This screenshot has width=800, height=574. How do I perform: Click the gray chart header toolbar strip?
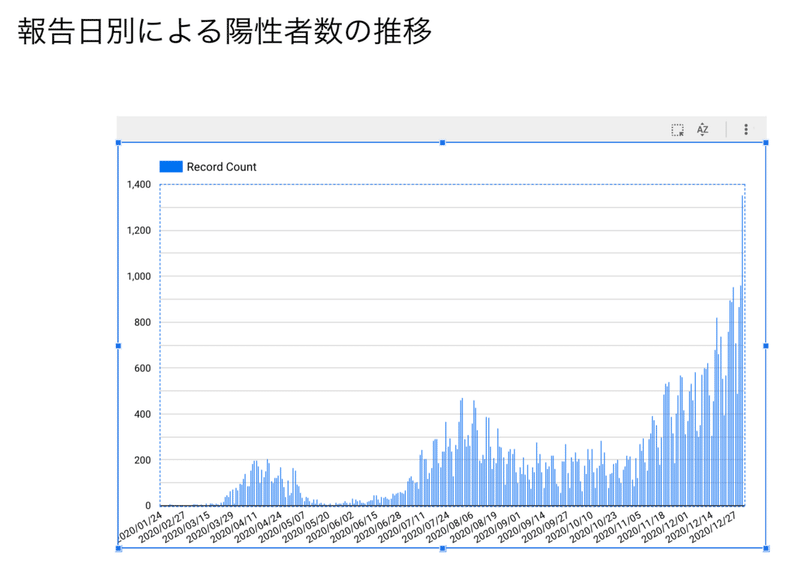point(441,129)
